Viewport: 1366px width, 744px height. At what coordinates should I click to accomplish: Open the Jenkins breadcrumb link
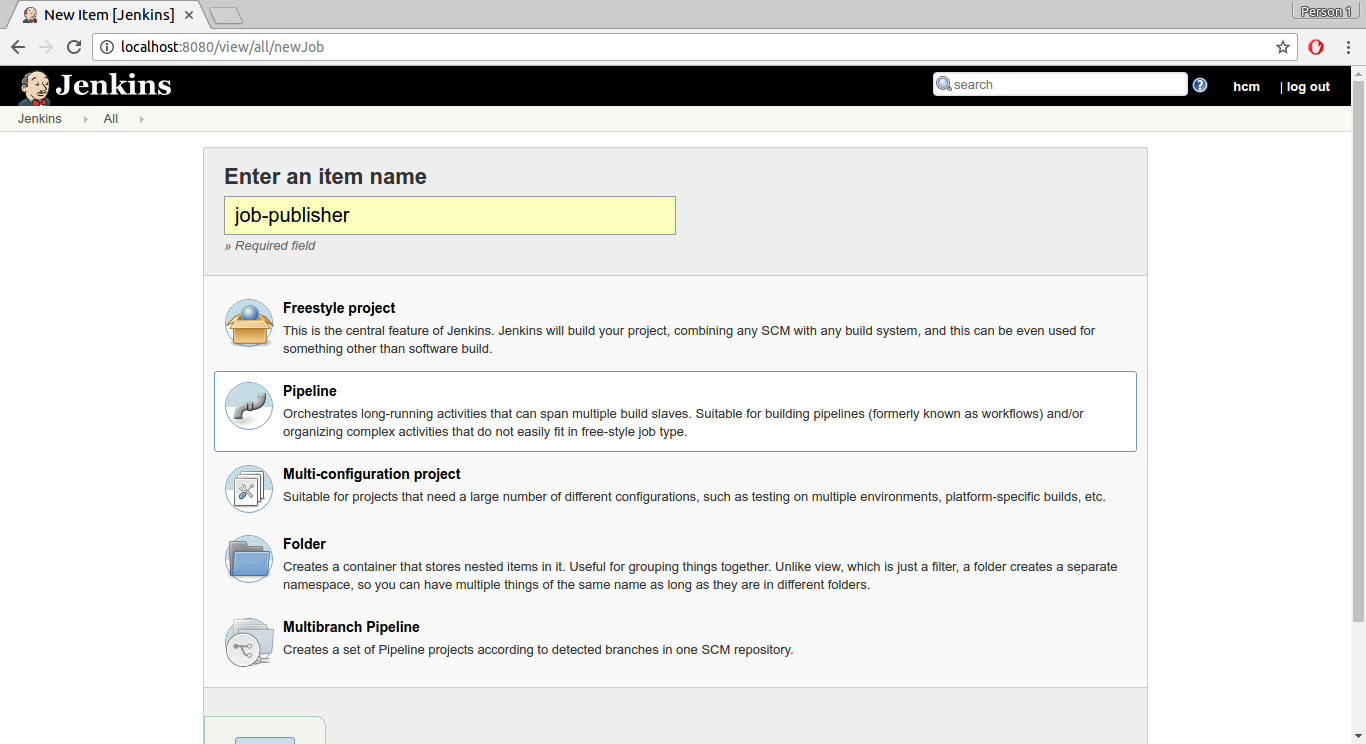(40, 119)
